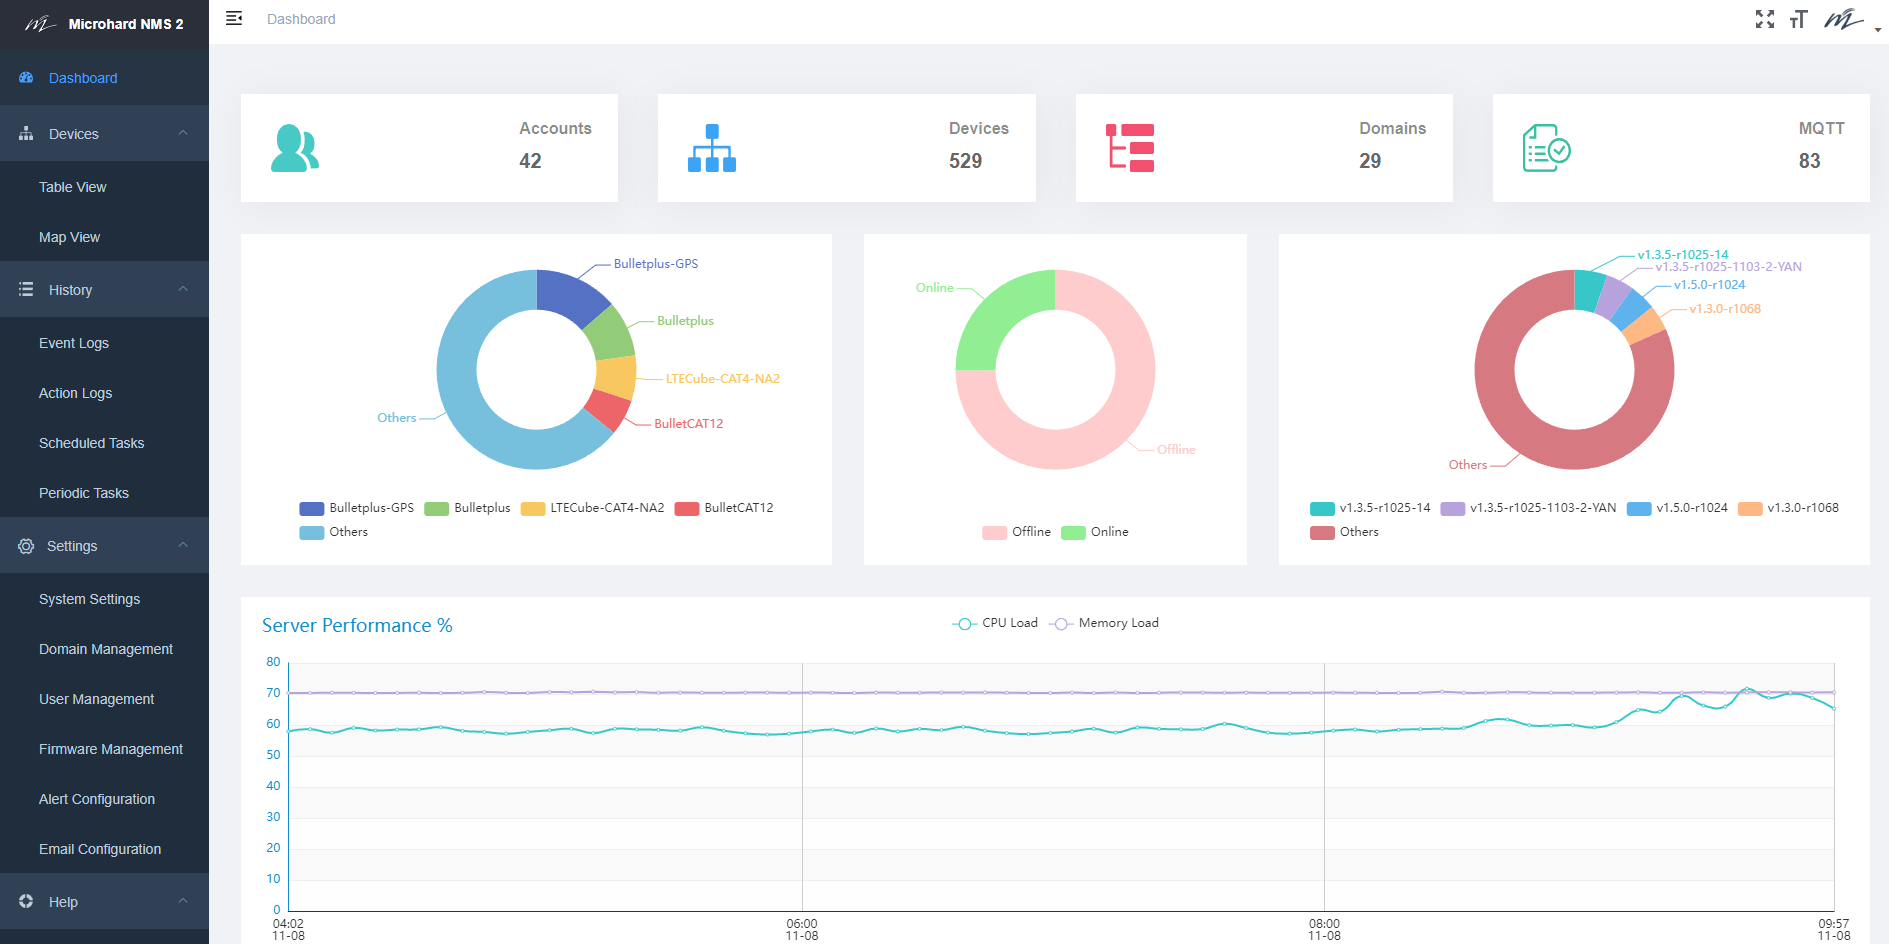Open User Management
Screen dimensions: 1889x944
click(x=104, y=699)
